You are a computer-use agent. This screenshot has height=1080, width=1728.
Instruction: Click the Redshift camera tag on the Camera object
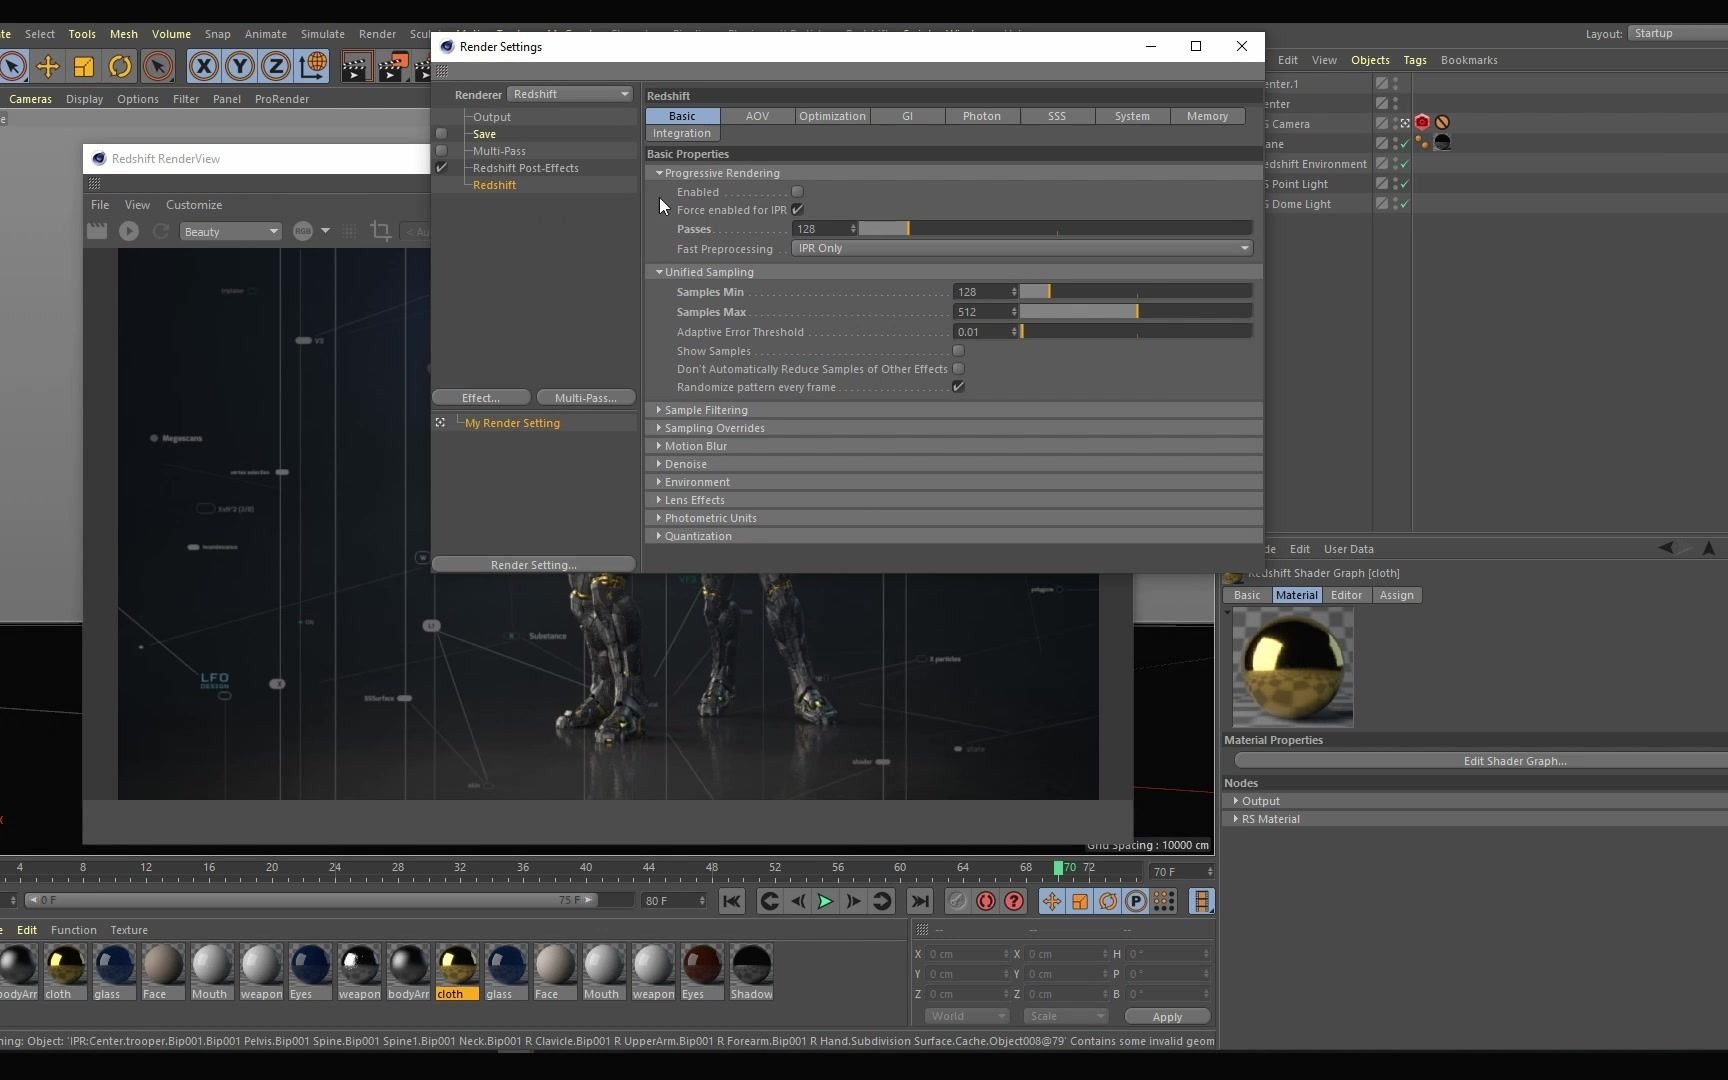pyautogui.click(x=1422, y=122)
